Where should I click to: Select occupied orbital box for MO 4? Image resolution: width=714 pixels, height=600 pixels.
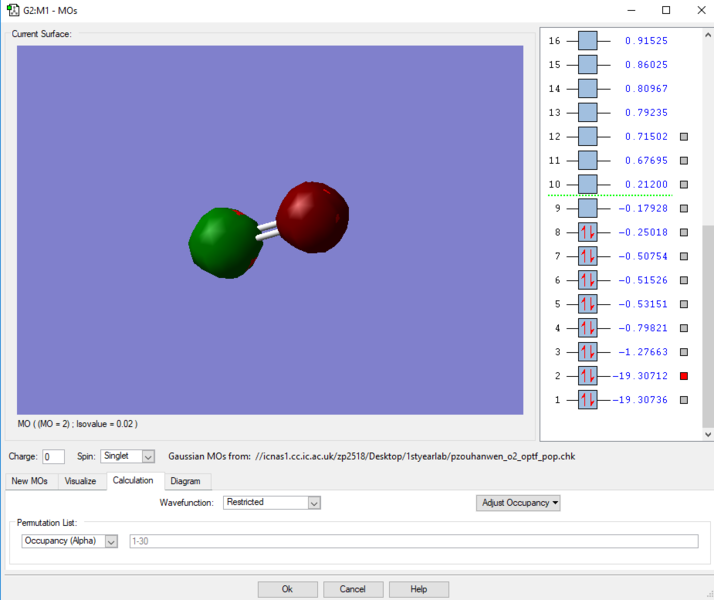(x=587, y=328)
